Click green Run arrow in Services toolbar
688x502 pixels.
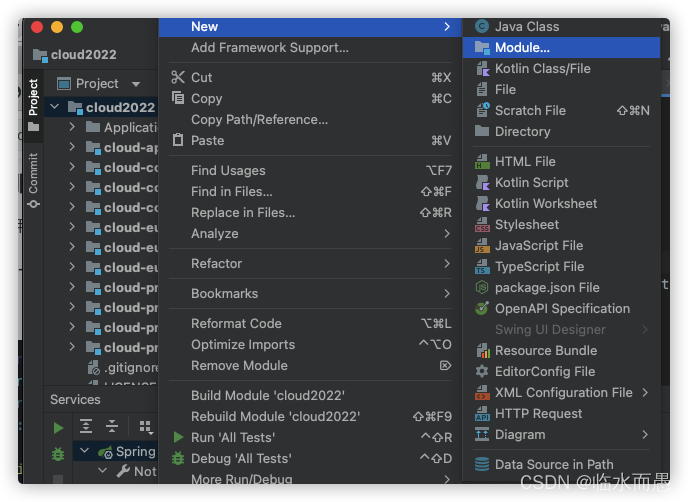(58, 428)
